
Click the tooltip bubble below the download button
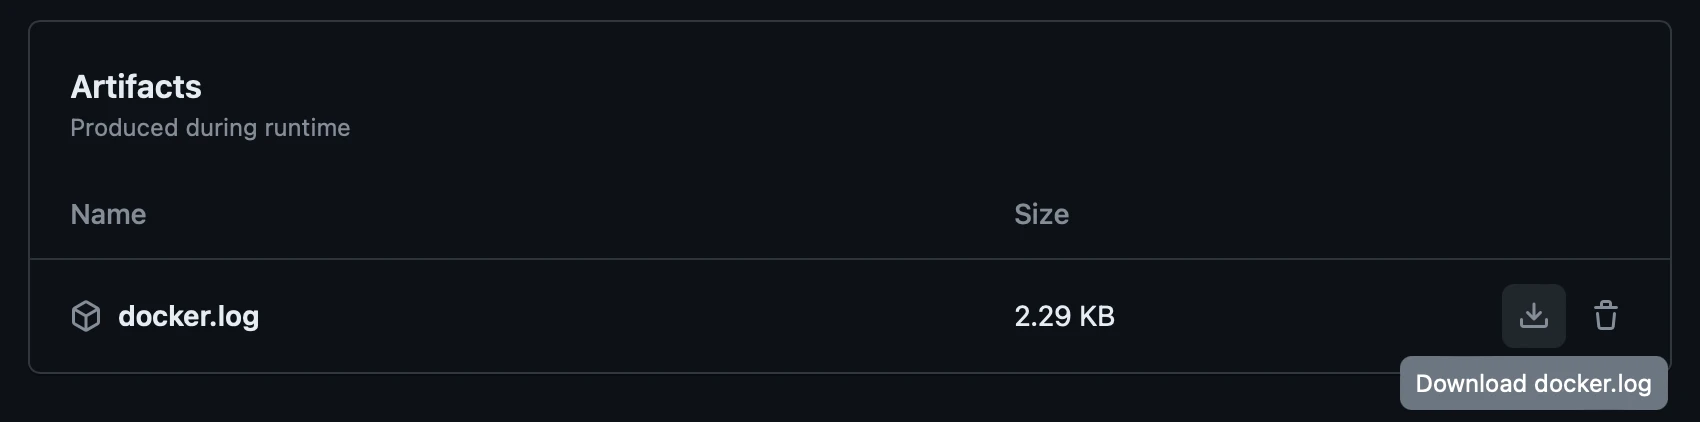[x=1533, y=383]
